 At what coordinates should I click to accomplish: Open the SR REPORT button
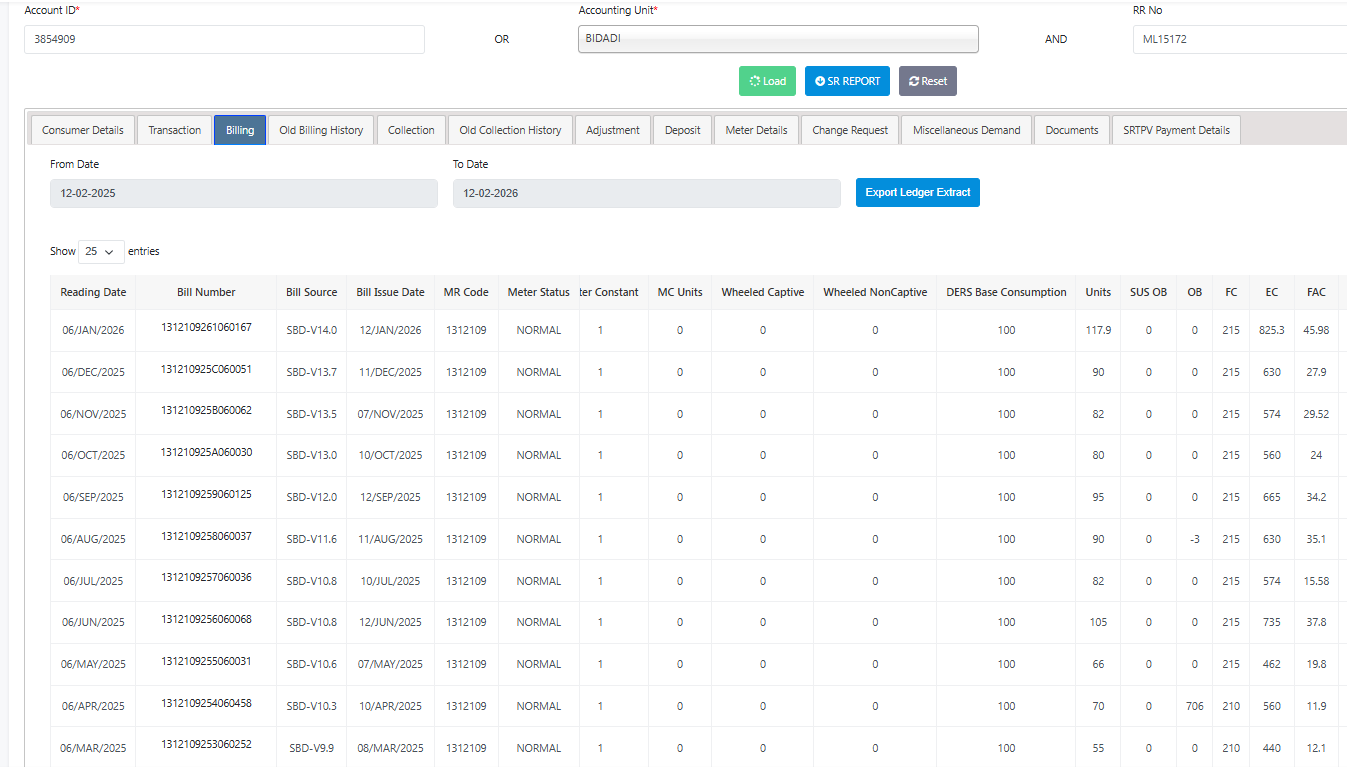(x=847, y=81)
